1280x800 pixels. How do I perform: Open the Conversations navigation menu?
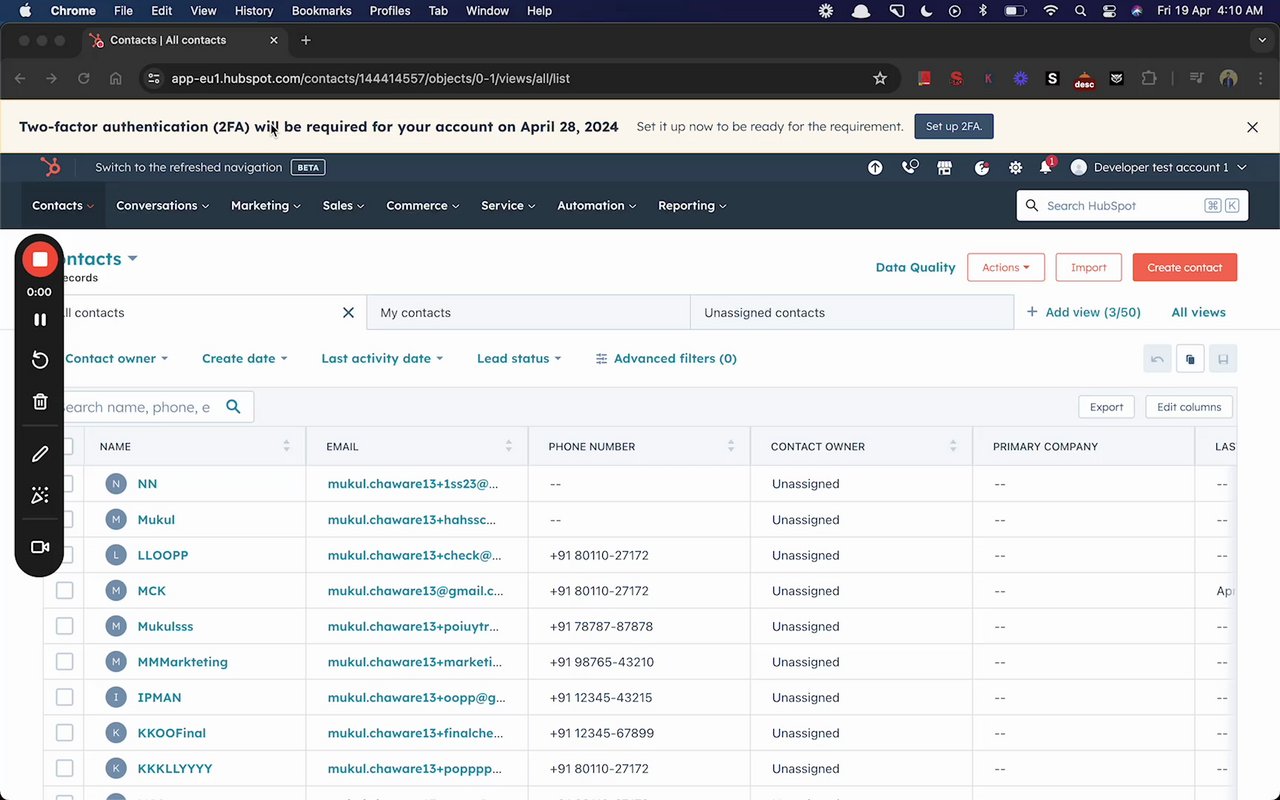163,206
